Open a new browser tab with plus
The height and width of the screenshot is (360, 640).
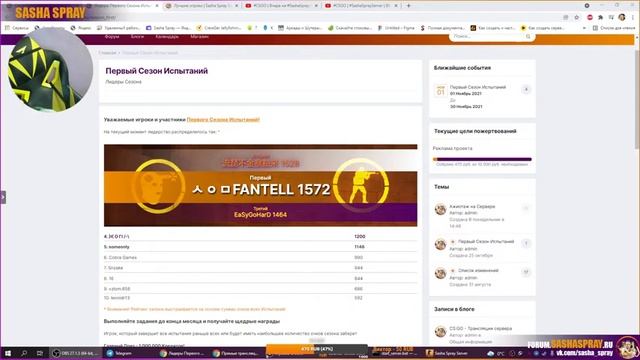[x=409, y=6]
